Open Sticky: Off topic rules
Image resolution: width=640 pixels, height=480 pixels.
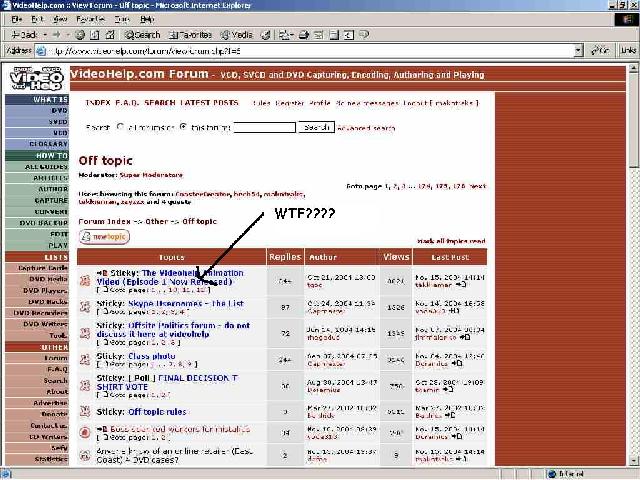(157, 412)
